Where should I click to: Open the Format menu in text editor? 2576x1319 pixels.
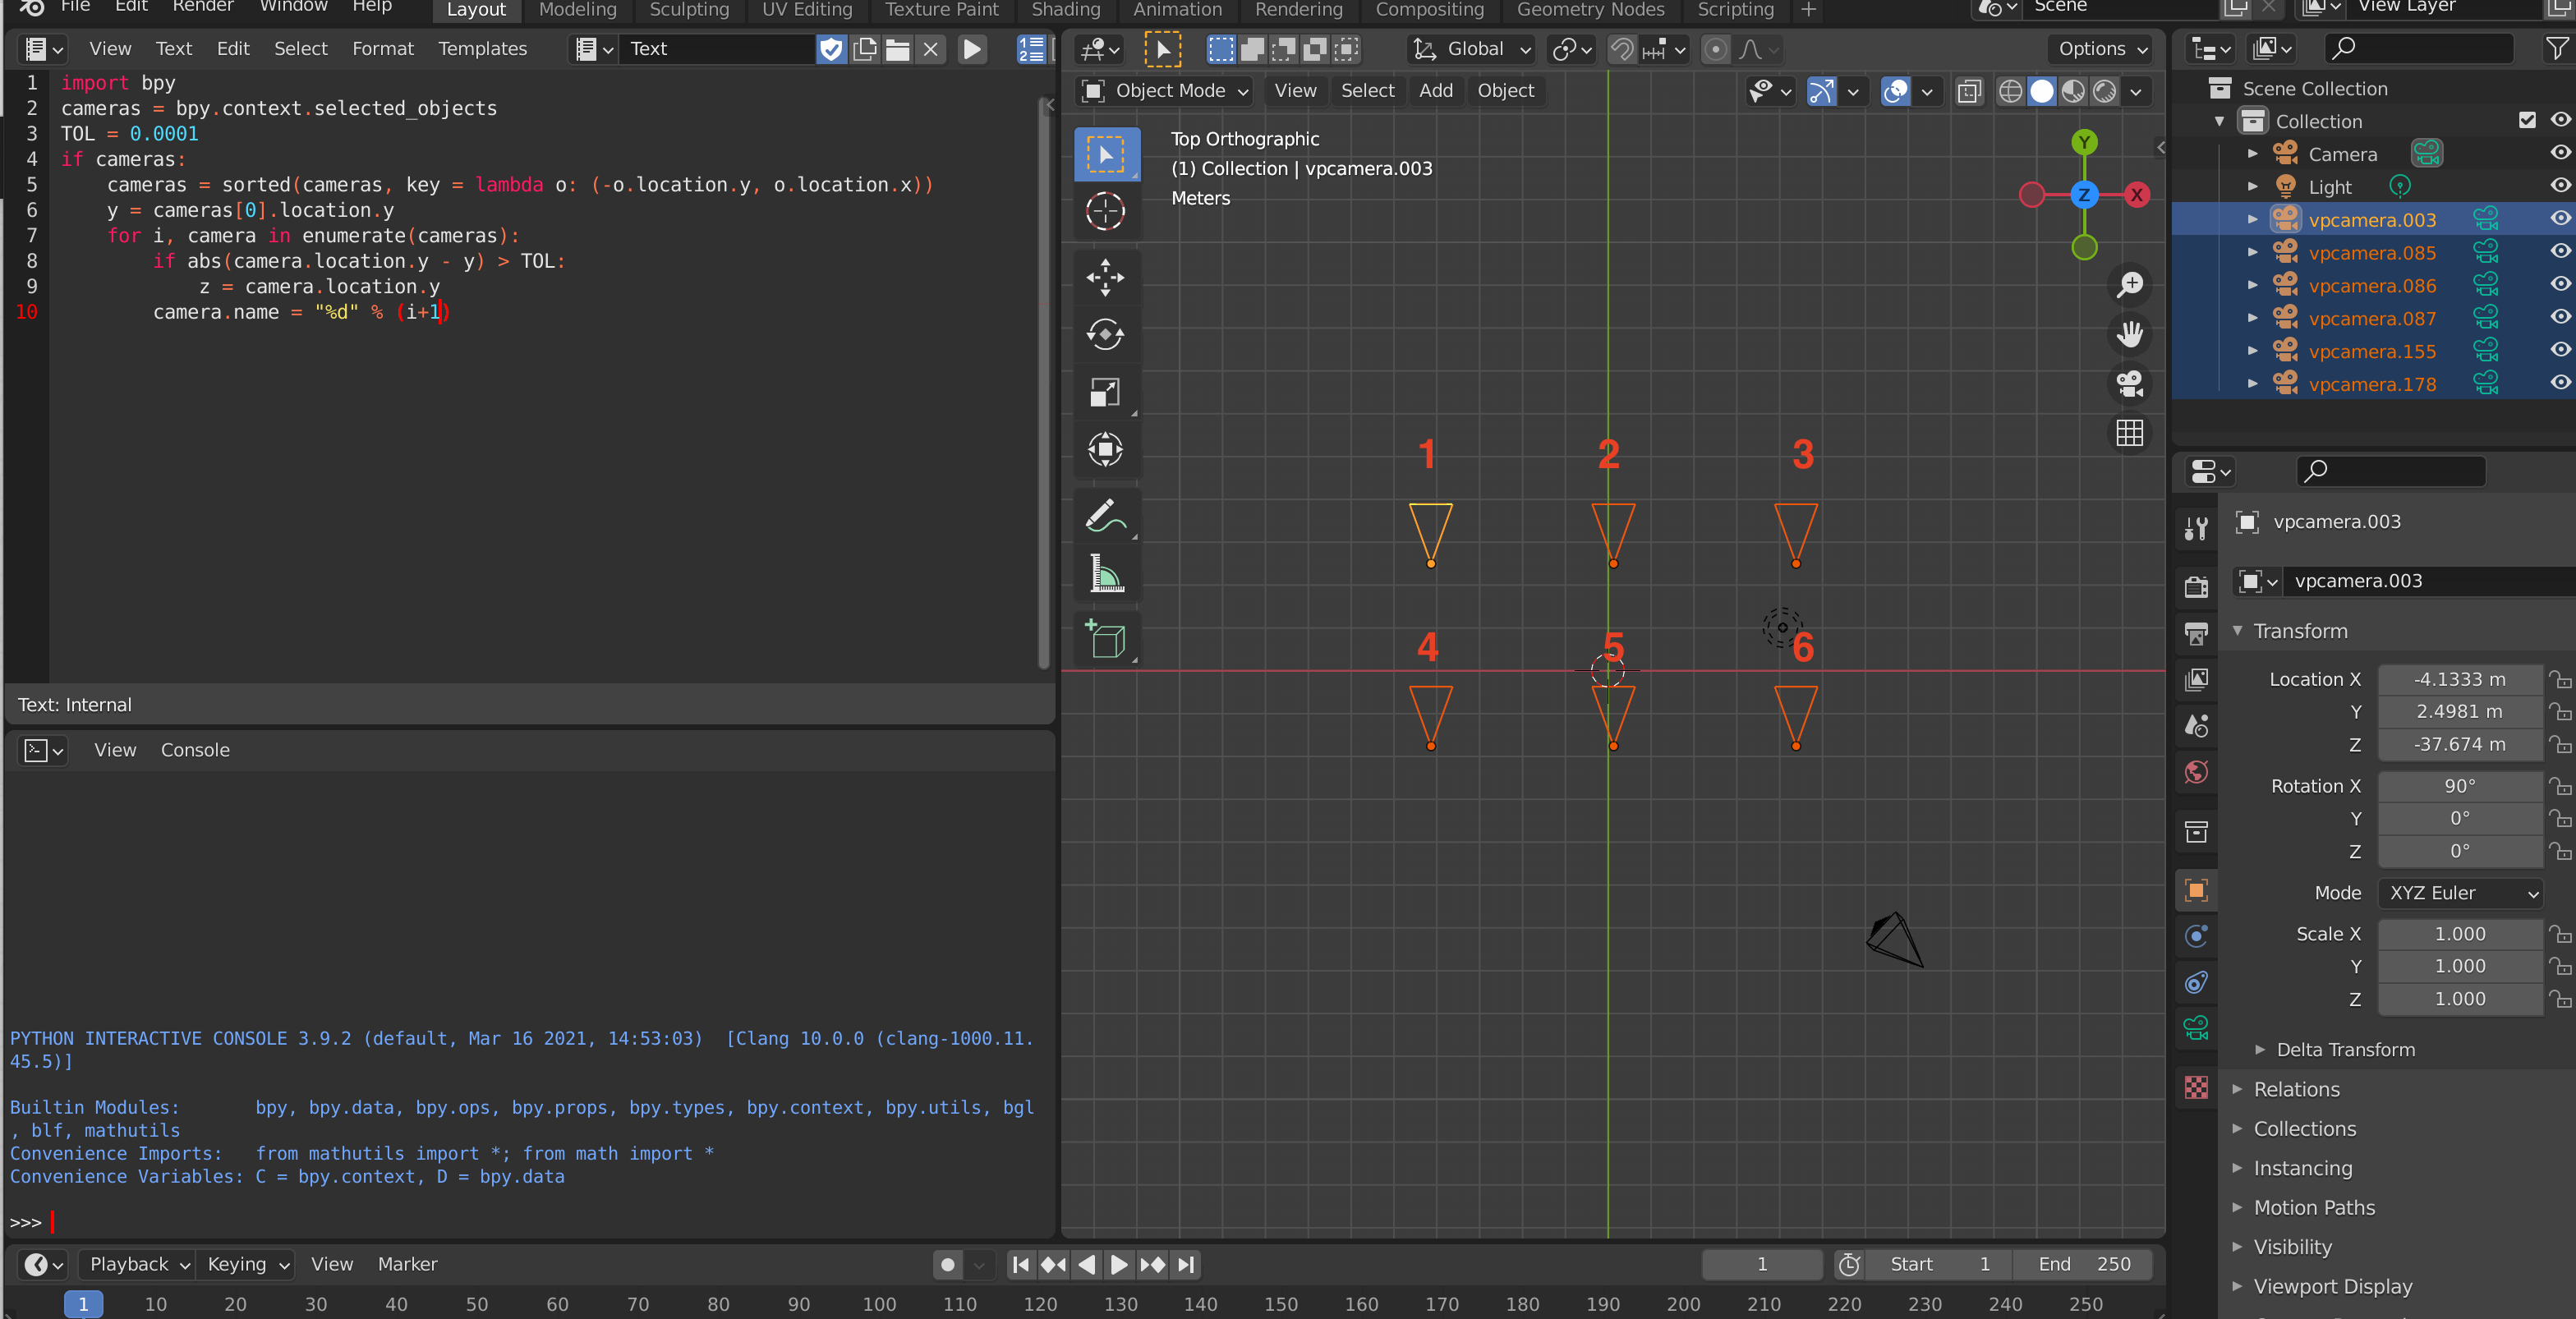(382, 49)
